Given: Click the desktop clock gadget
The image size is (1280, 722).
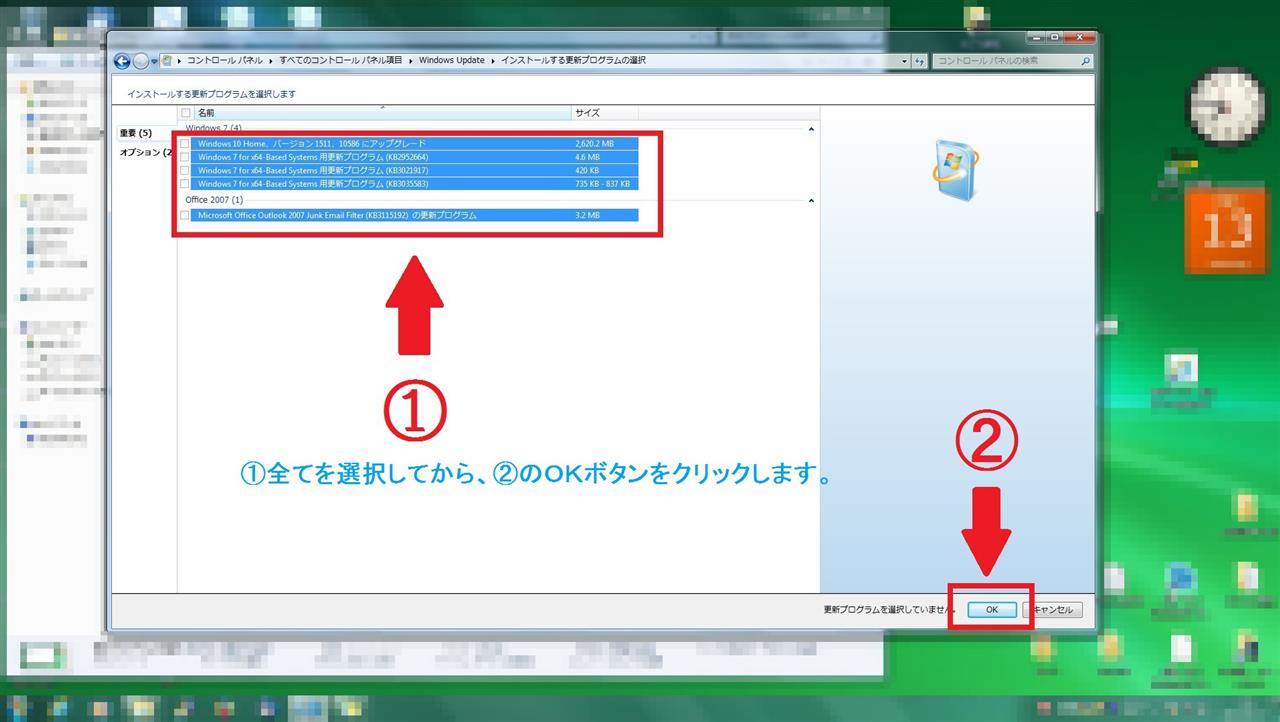Looking at the screenshot, I should tap(1226, 107).
